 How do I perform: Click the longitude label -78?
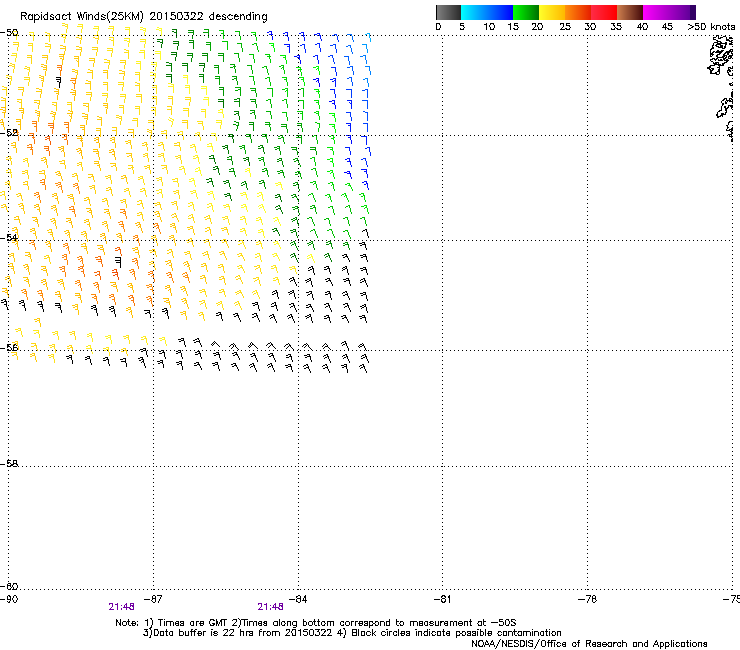(x=587, y=599)
